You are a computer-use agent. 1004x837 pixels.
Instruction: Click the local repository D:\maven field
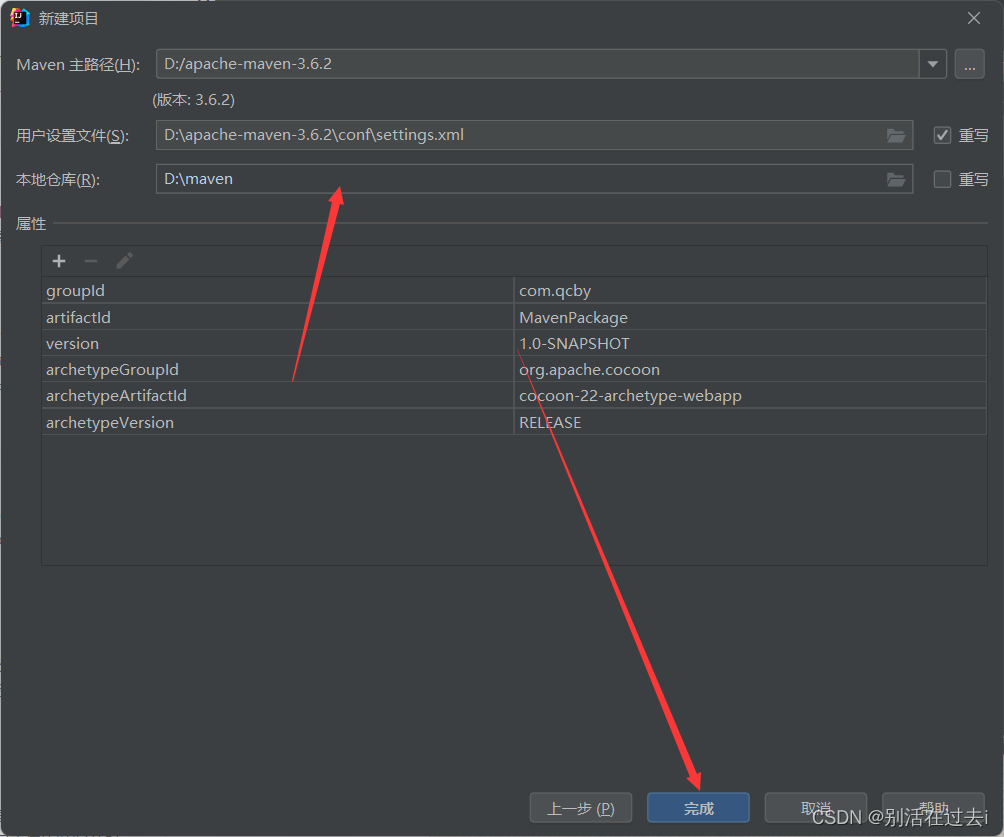pyautogui.click(x=534, y=179)
